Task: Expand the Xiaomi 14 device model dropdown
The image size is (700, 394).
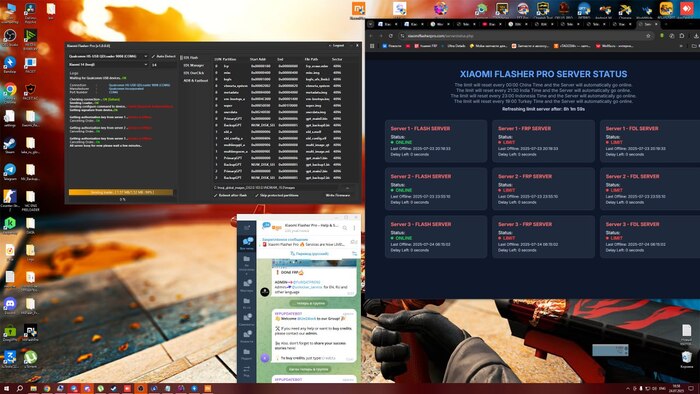Action: pyautogui.click(x=108, y=65)
